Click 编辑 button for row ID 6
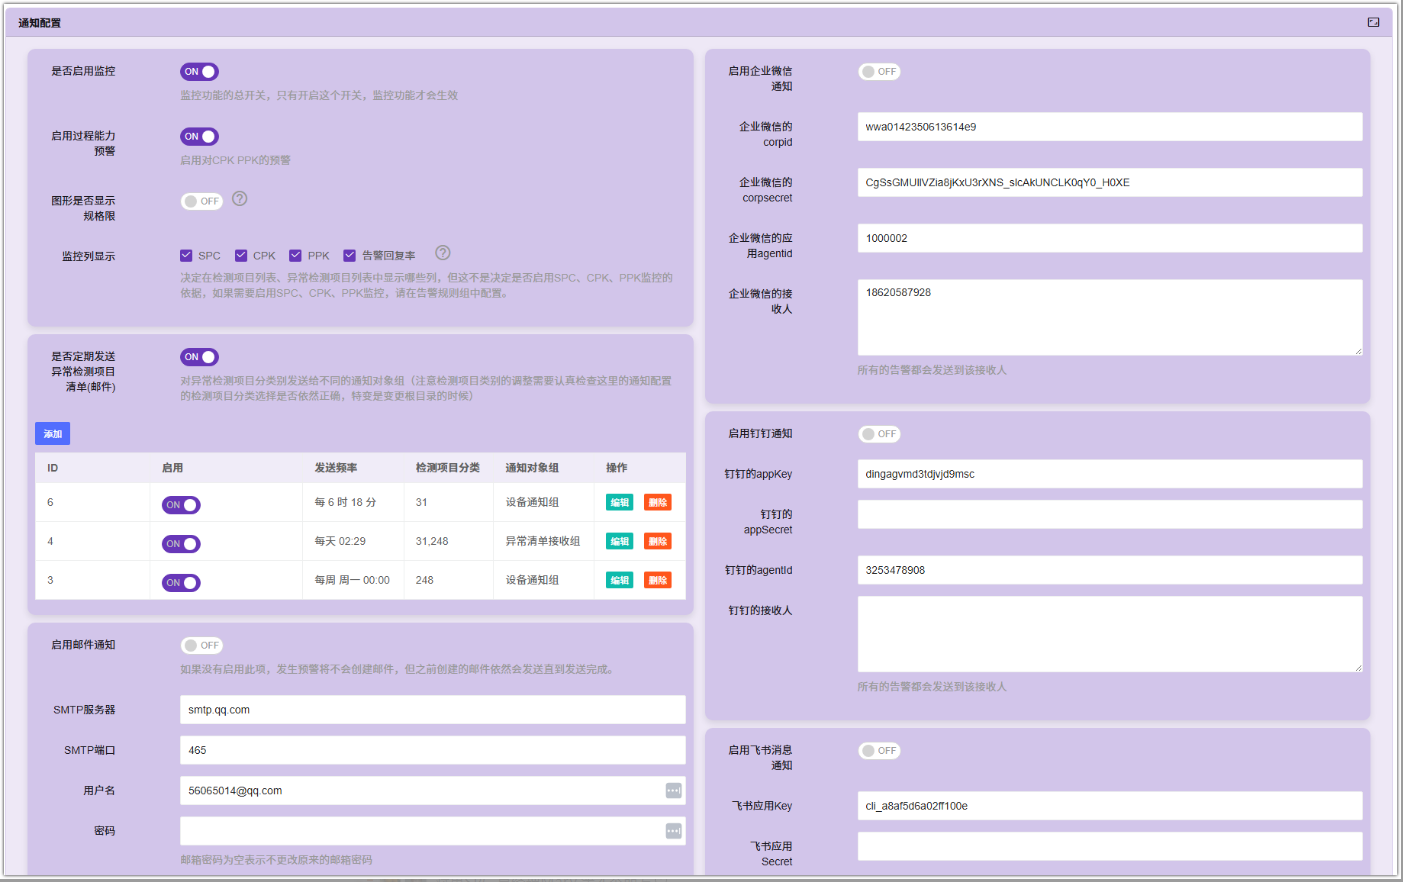 pyautogui.click(x=619, y=503)
